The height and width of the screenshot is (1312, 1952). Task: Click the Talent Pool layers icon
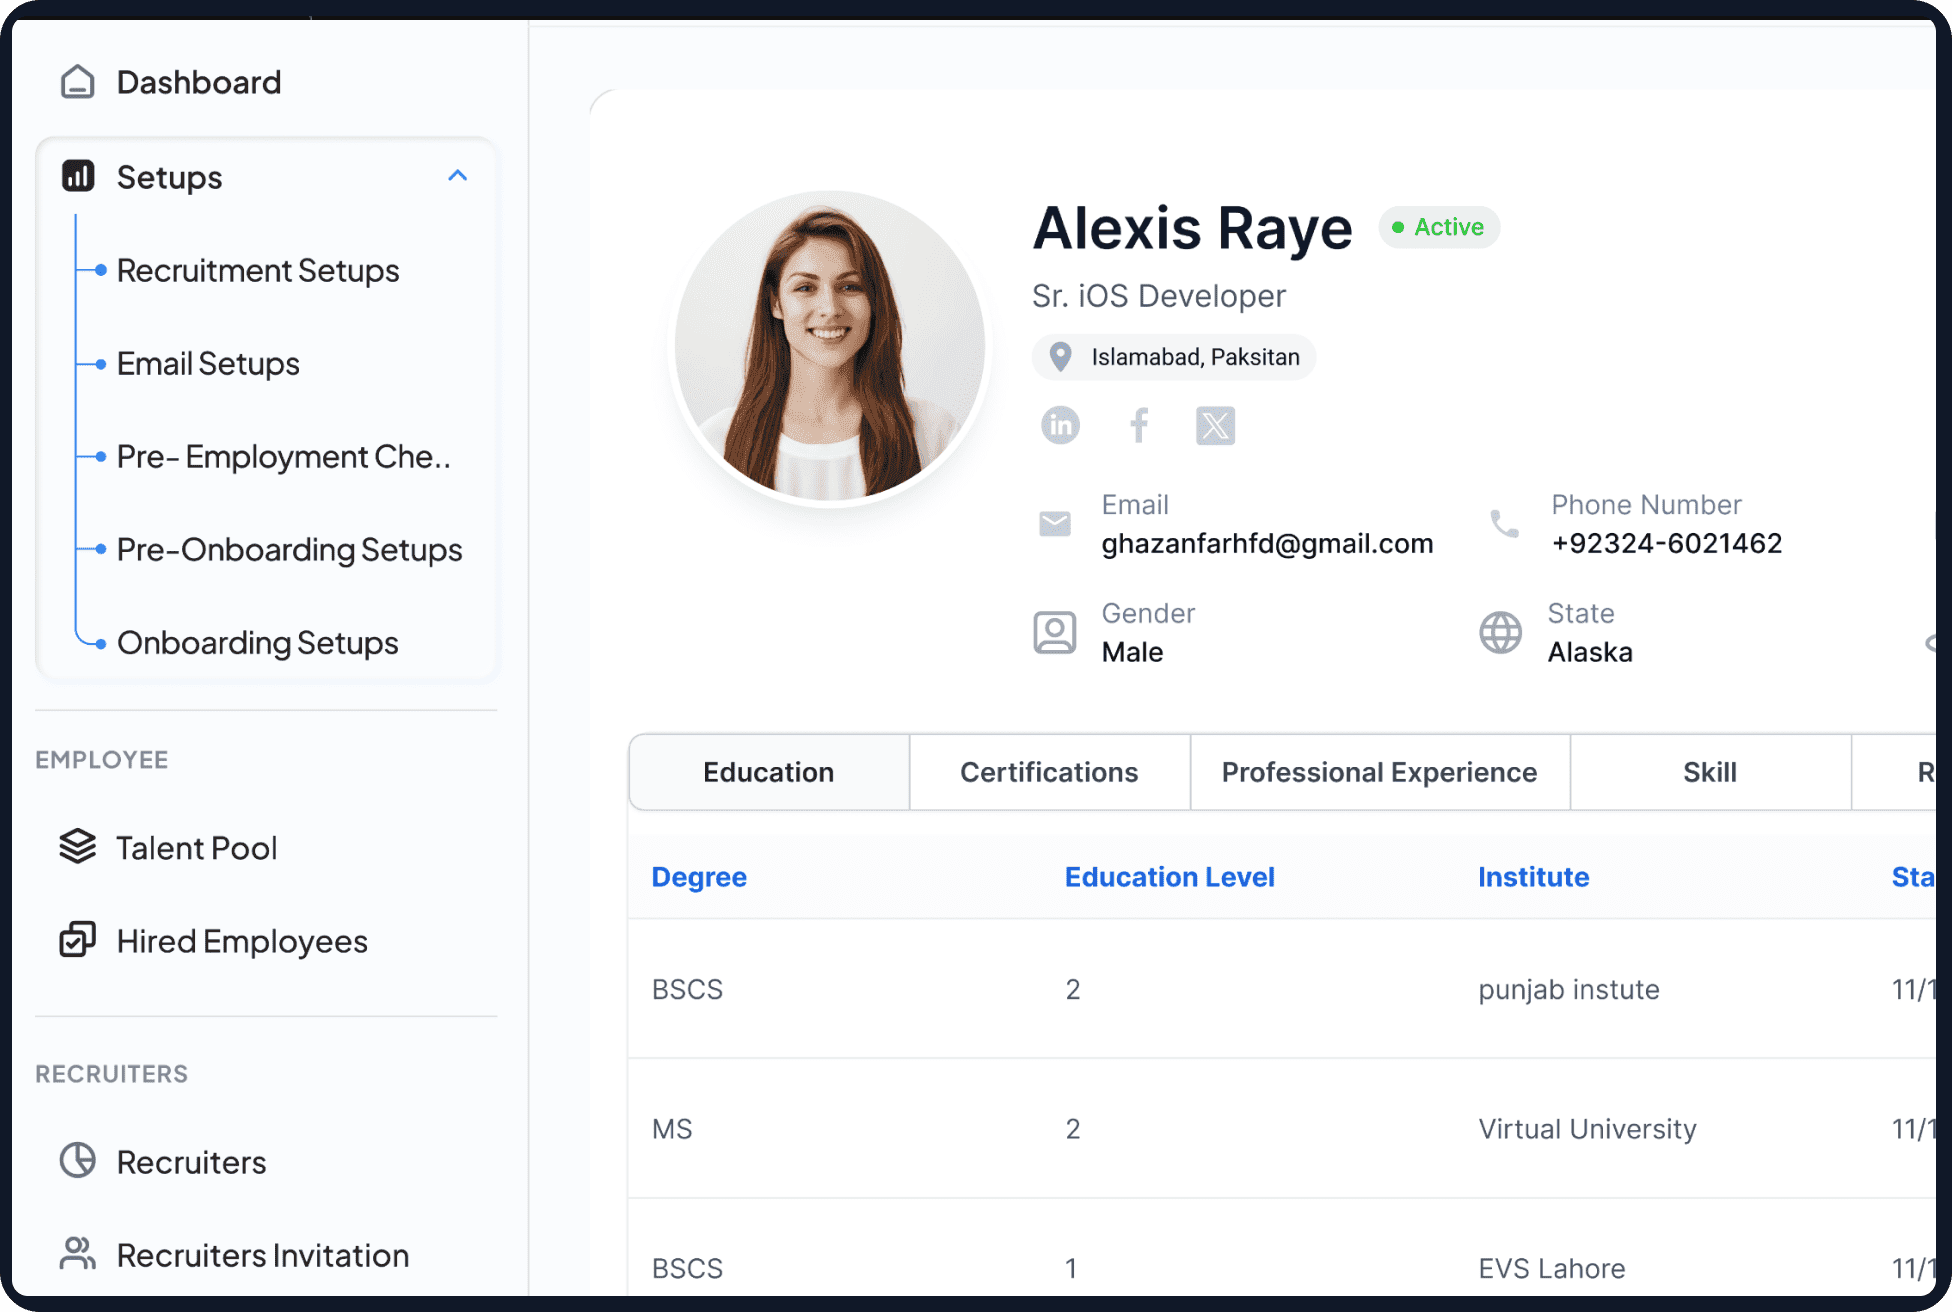pos(78,847)
